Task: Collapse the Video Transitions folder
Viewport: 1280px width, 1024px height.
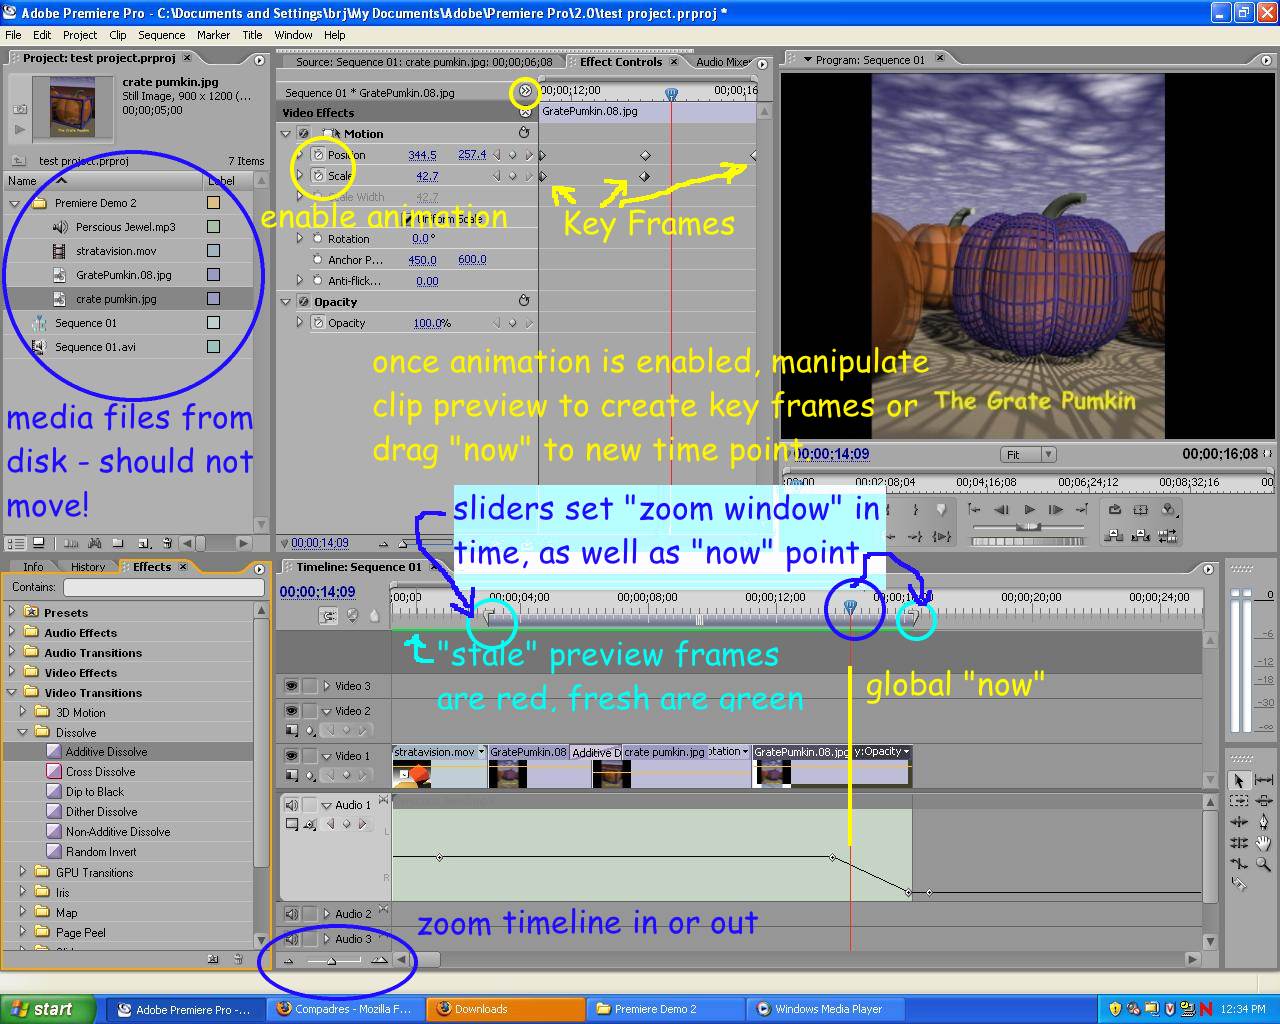Action: (x=12, y=692)
